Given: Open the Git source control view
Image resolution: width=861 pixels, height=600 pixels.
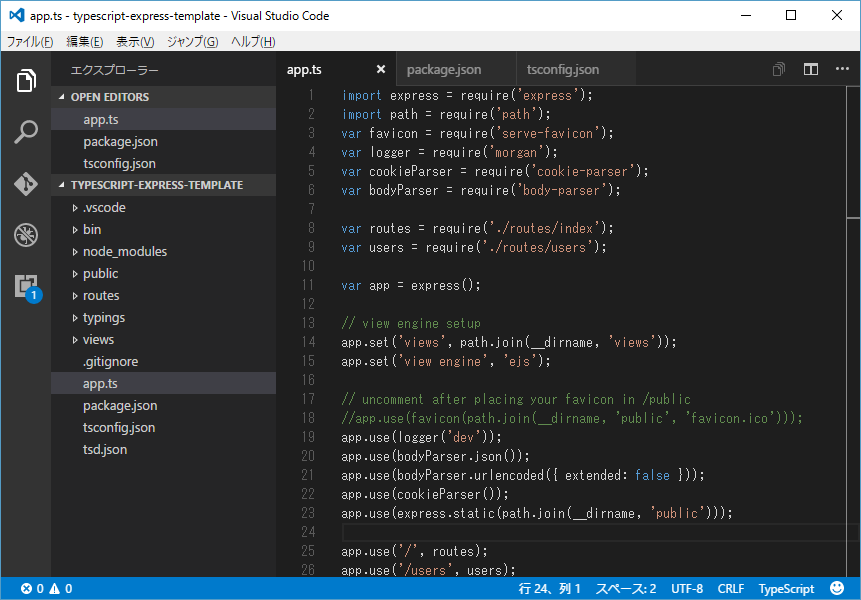Looking at the screenshot, I should point(26,184).
